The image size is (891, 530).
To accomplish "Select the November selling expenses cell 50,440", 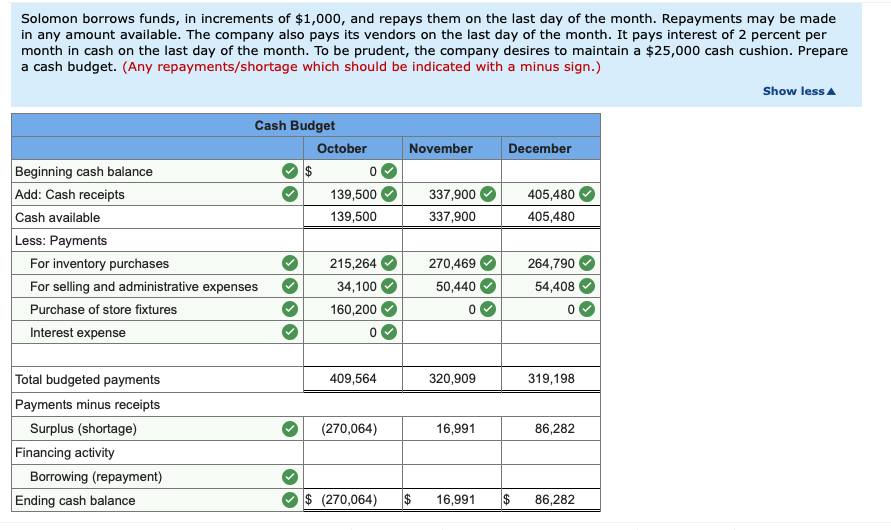I will 452,286.
